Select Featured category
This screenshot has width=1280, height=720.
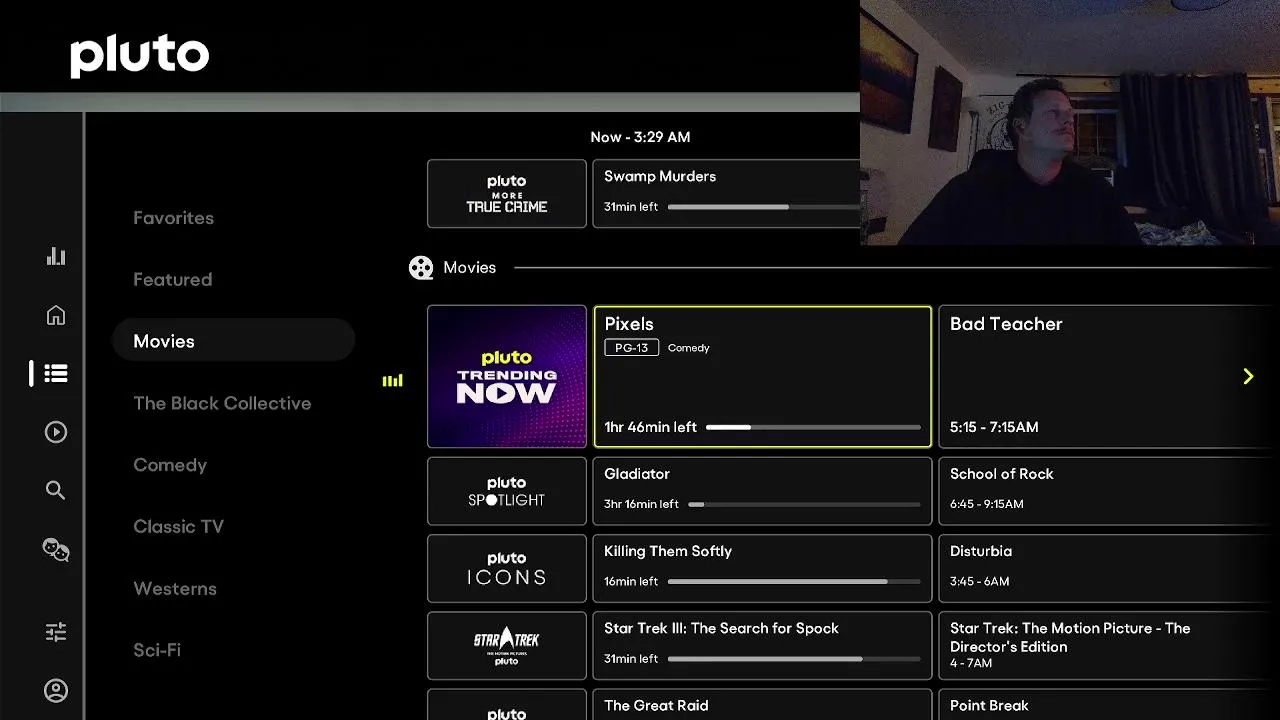tap(173, 280)
